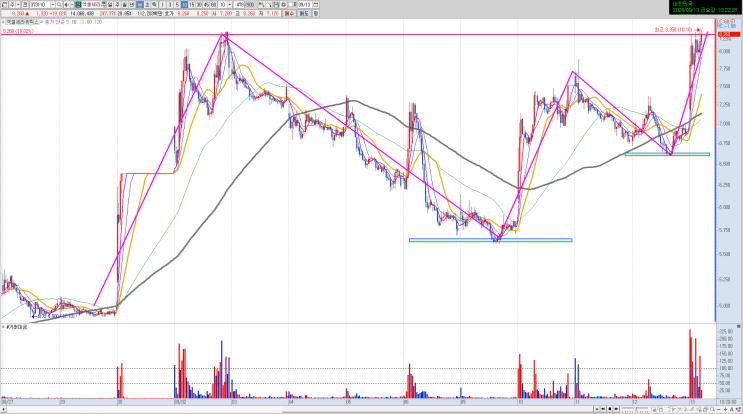743x414 pixels.
Task: Click the horizontal scrollbar left arrow
Action: (3, 409)
